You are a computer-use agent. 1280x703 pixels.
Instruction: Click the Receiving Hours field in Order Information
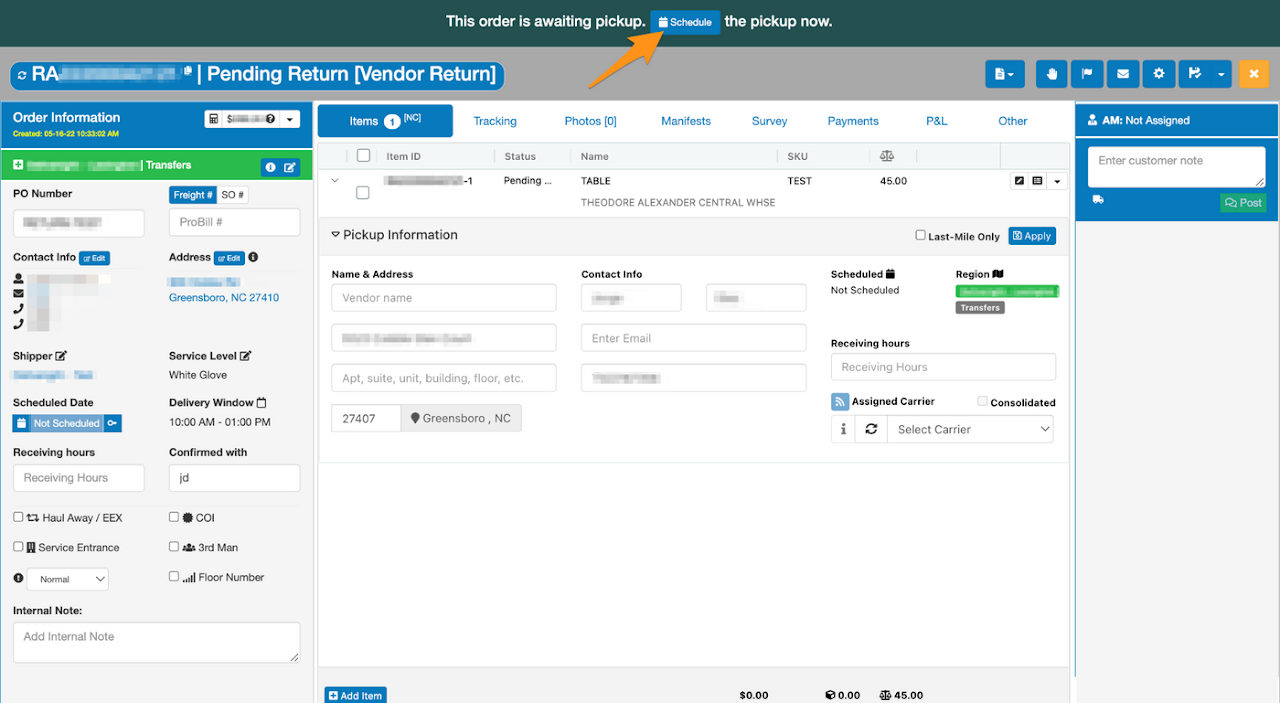[x=79, y=478]
